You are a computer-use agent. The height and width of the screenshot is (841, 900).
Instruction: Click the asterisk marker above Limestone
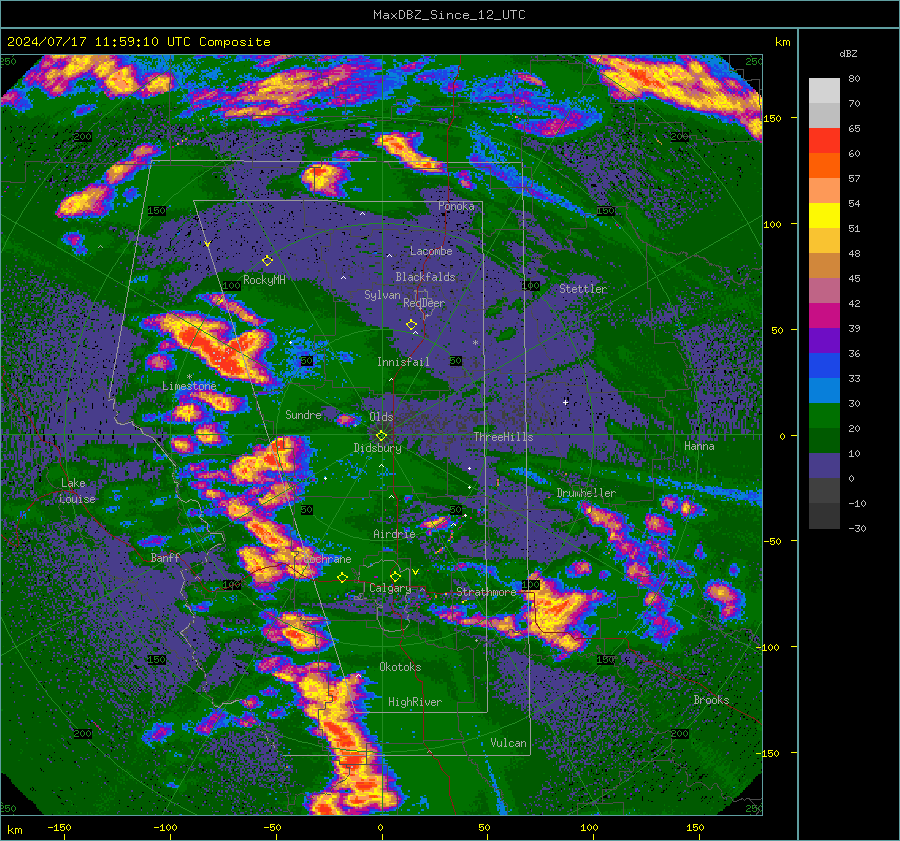[x=189, y=377]
